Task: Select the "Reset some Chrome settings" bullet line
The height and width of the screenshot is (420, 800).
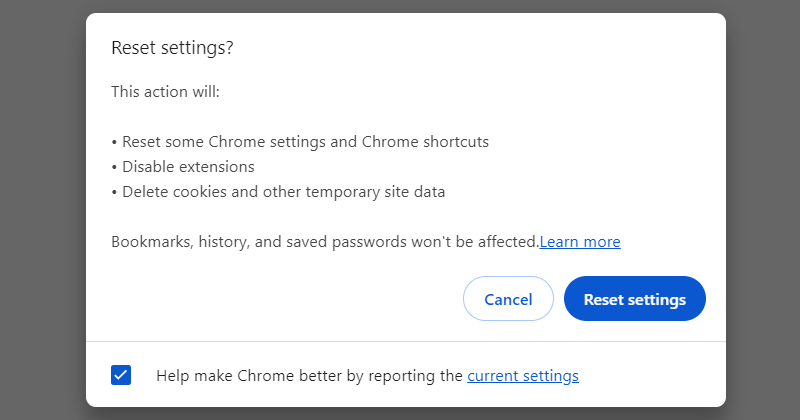Action: coord(300,142)
